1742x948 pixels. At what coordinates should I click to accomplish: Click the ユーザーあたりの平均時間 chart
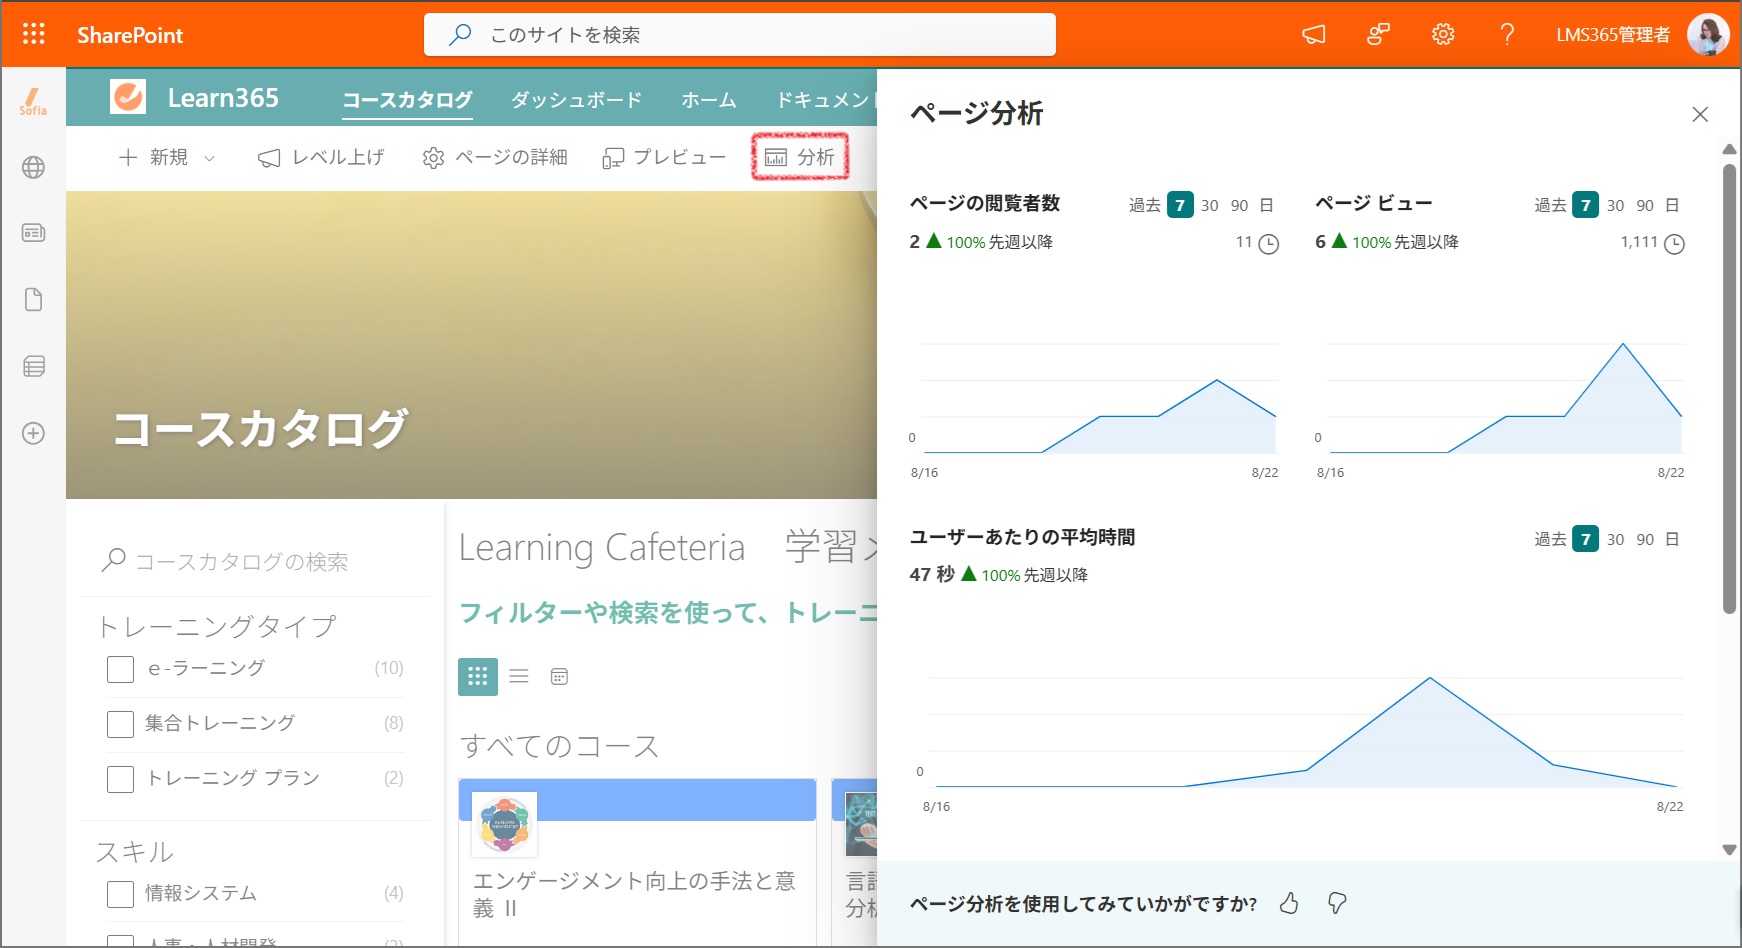(x=1305, y=732)
